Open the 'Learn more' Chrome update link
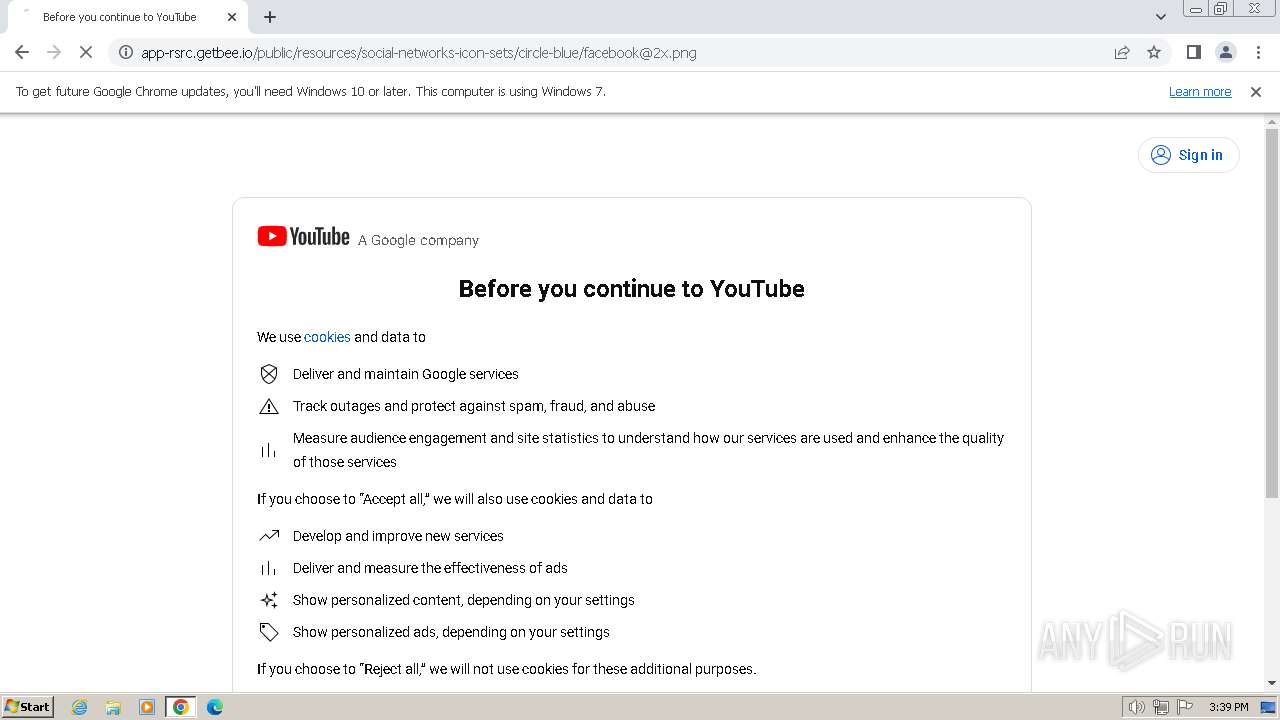This screenshot has width=1280, height=720. click(1200, 91)
